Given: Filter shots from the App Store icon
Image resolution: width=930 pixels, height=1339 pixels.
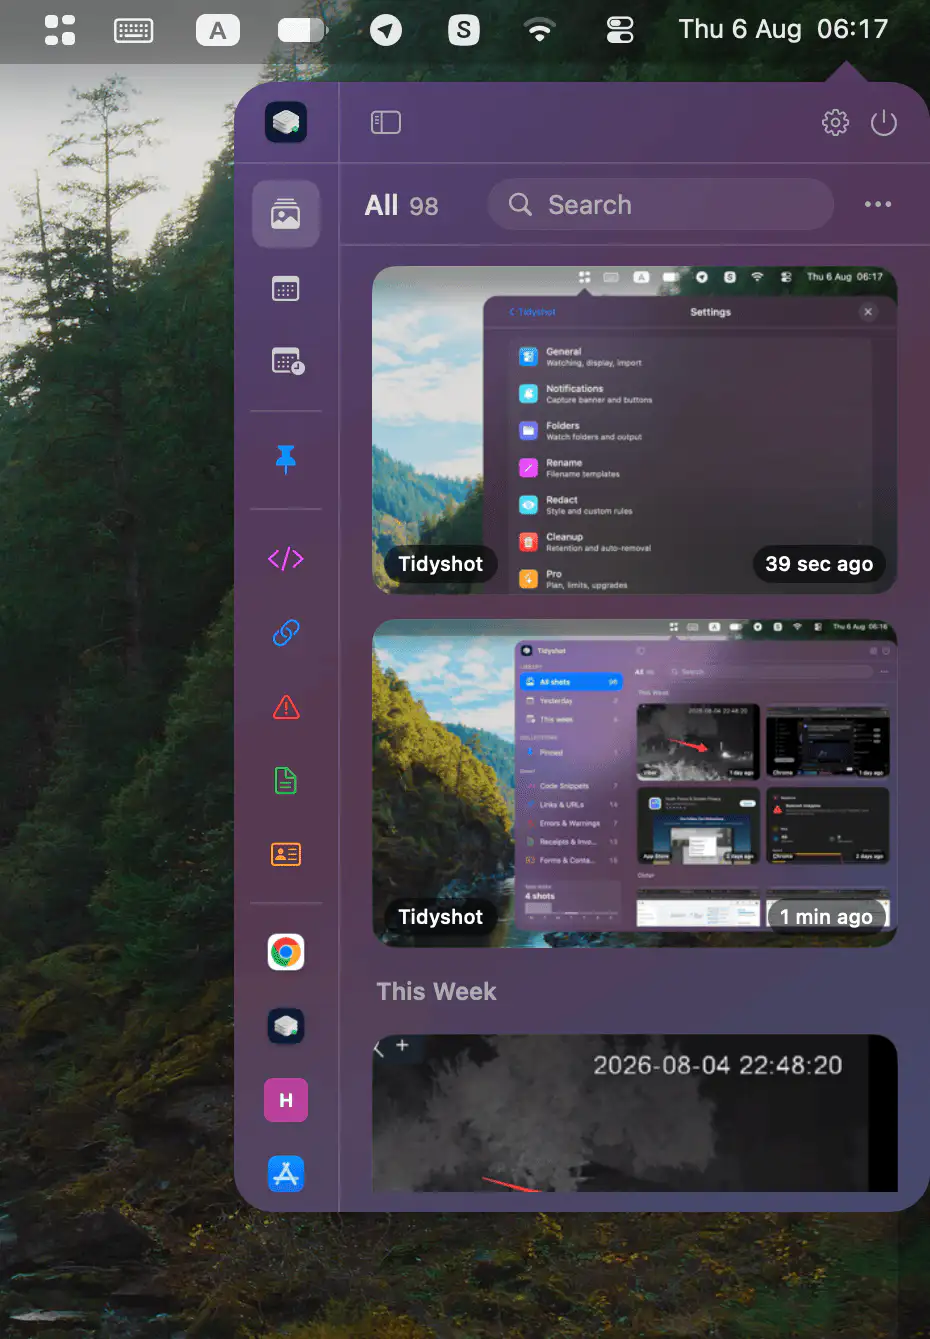Looking at the screenshot, I should click(286, 1174).
